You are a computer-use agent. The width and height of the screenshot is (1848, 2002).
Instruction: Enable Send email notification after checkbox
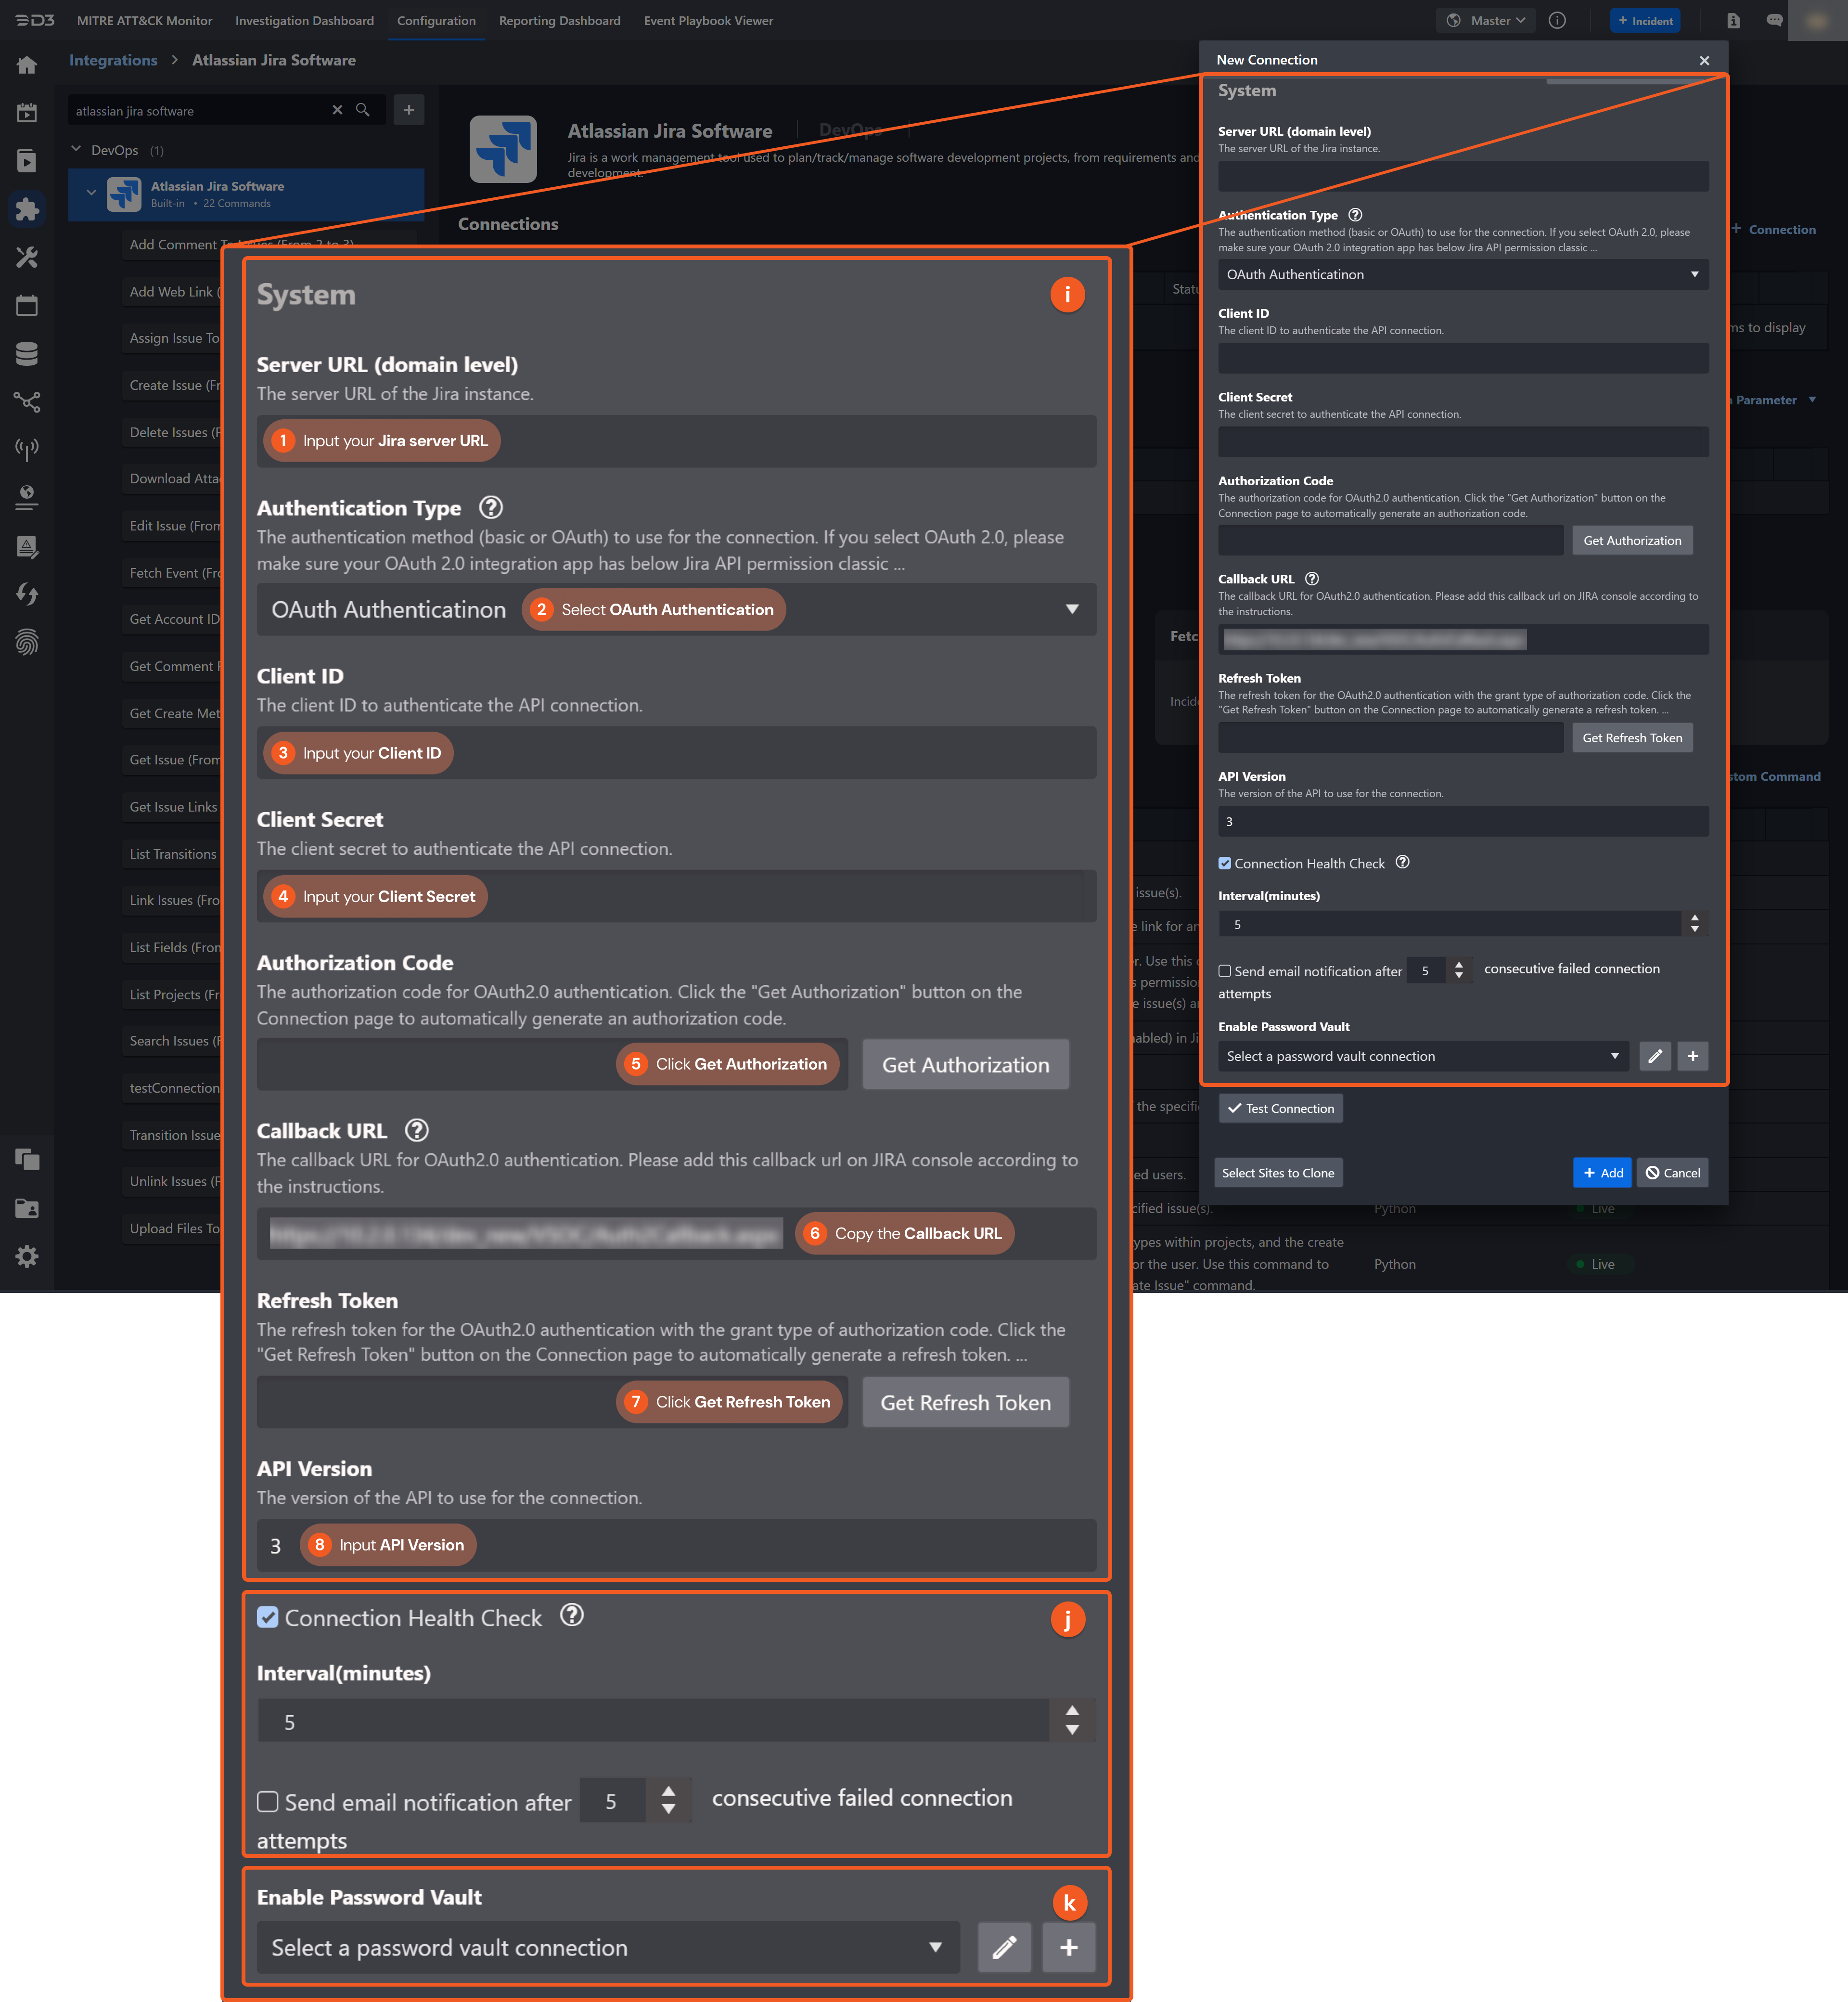point(1225,971)
